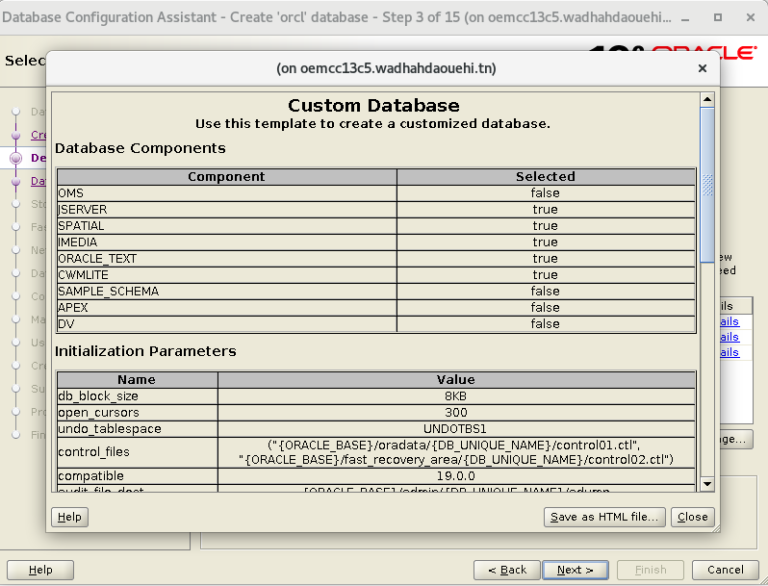This screenshot has height=586, width=768.
Task: Select the control_files parameter
Action: click(x=137, y=452)
